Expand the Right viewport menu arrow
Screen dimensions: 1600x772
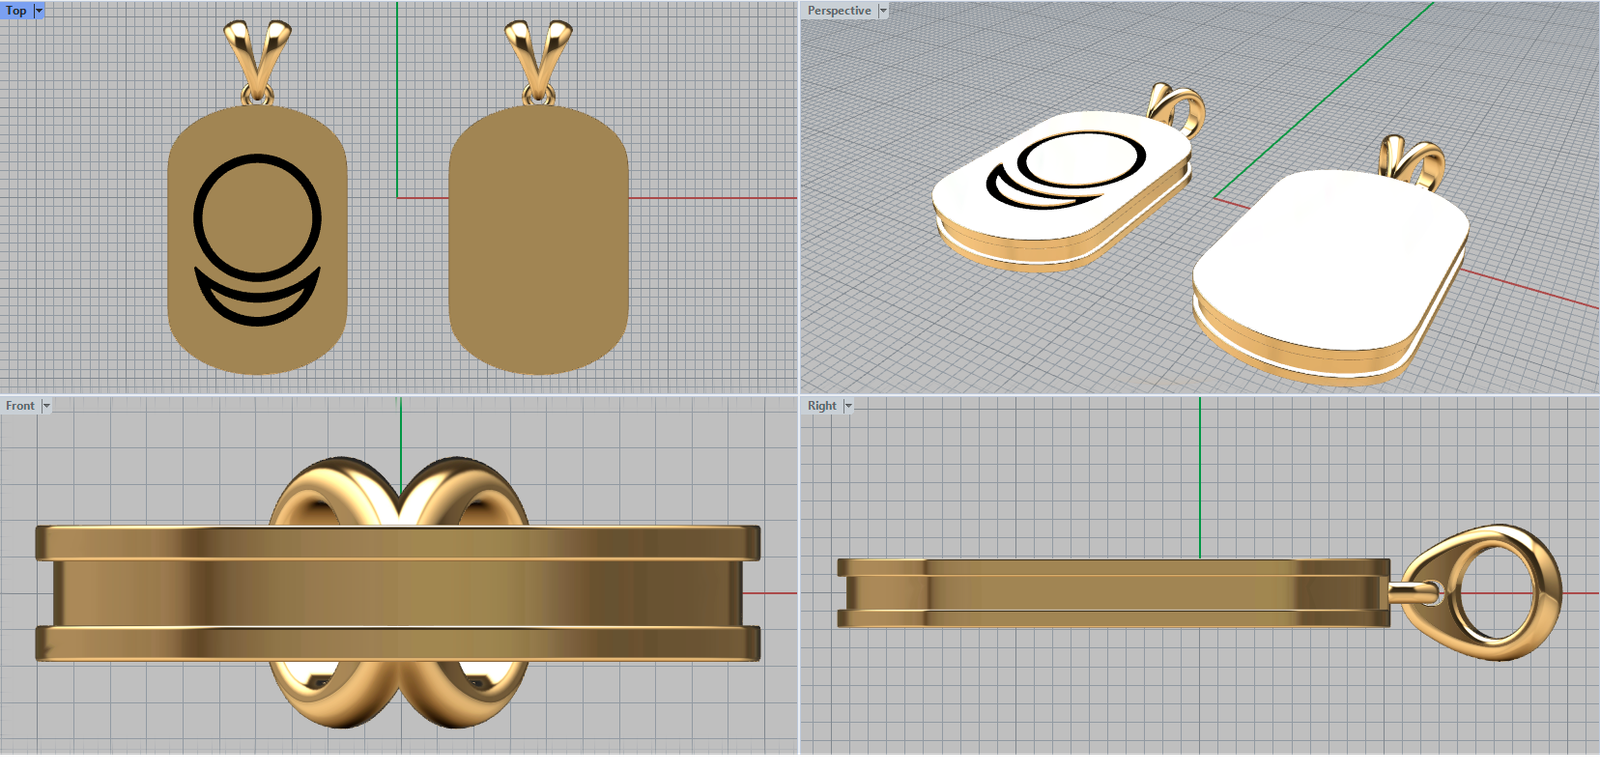click(849, 405)
